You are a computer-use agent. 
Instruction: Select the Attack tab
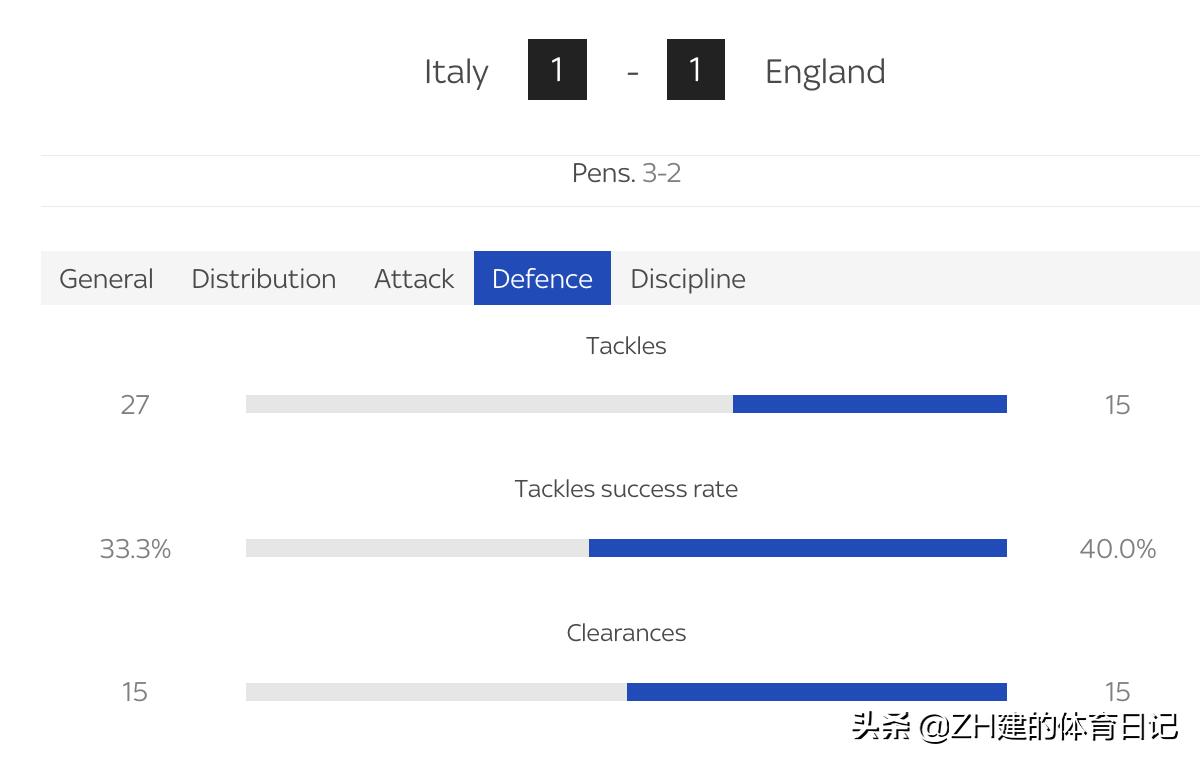tap(414, 279)
